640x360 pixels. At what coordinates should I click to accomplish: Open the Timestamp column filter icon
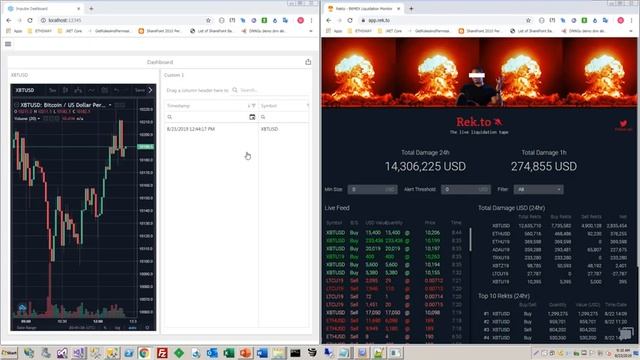pyautogui.click(x=253, y=106)
